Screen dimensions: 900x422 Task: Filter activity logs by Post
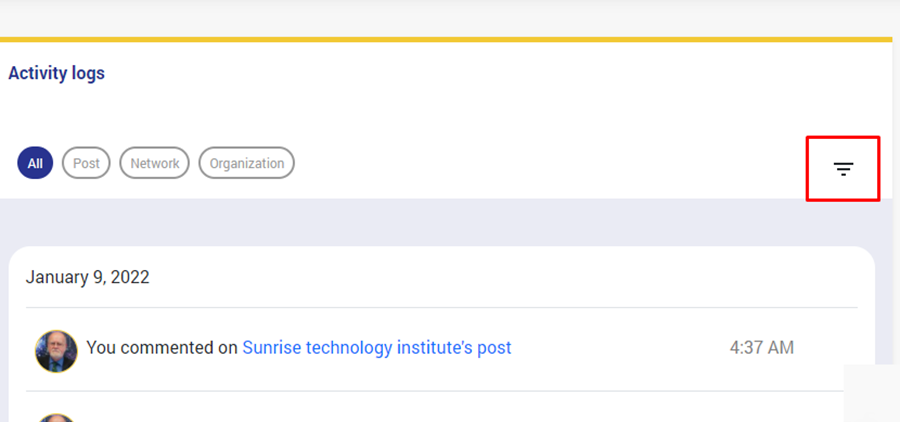(86, 163)
